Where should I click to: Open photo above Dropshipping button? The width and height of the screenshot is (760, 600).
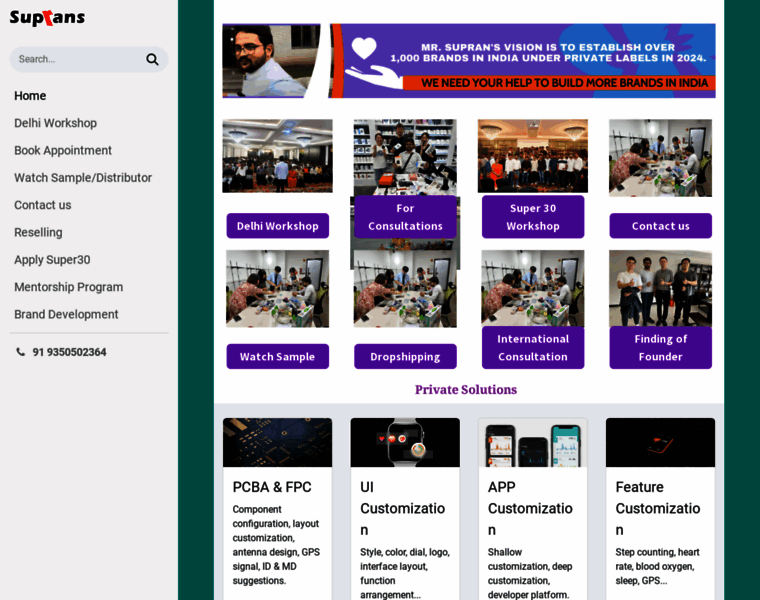pos(405,289)
